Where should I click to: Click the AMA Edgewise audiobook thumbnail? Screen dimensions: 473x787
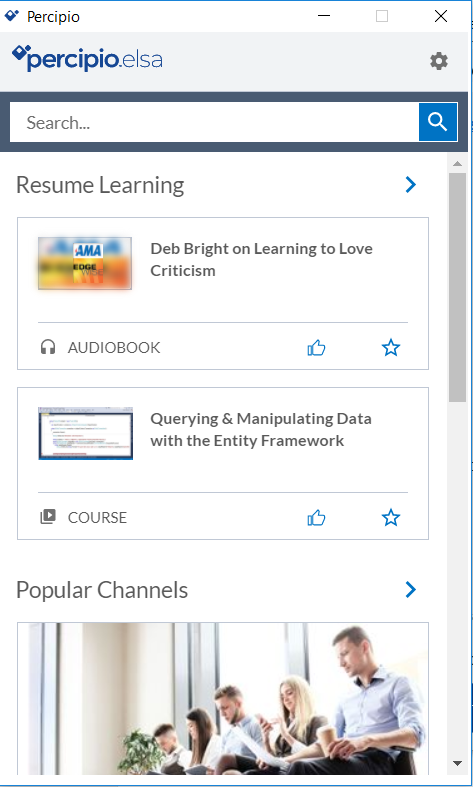pyautogui.click(x=85, y=264)
